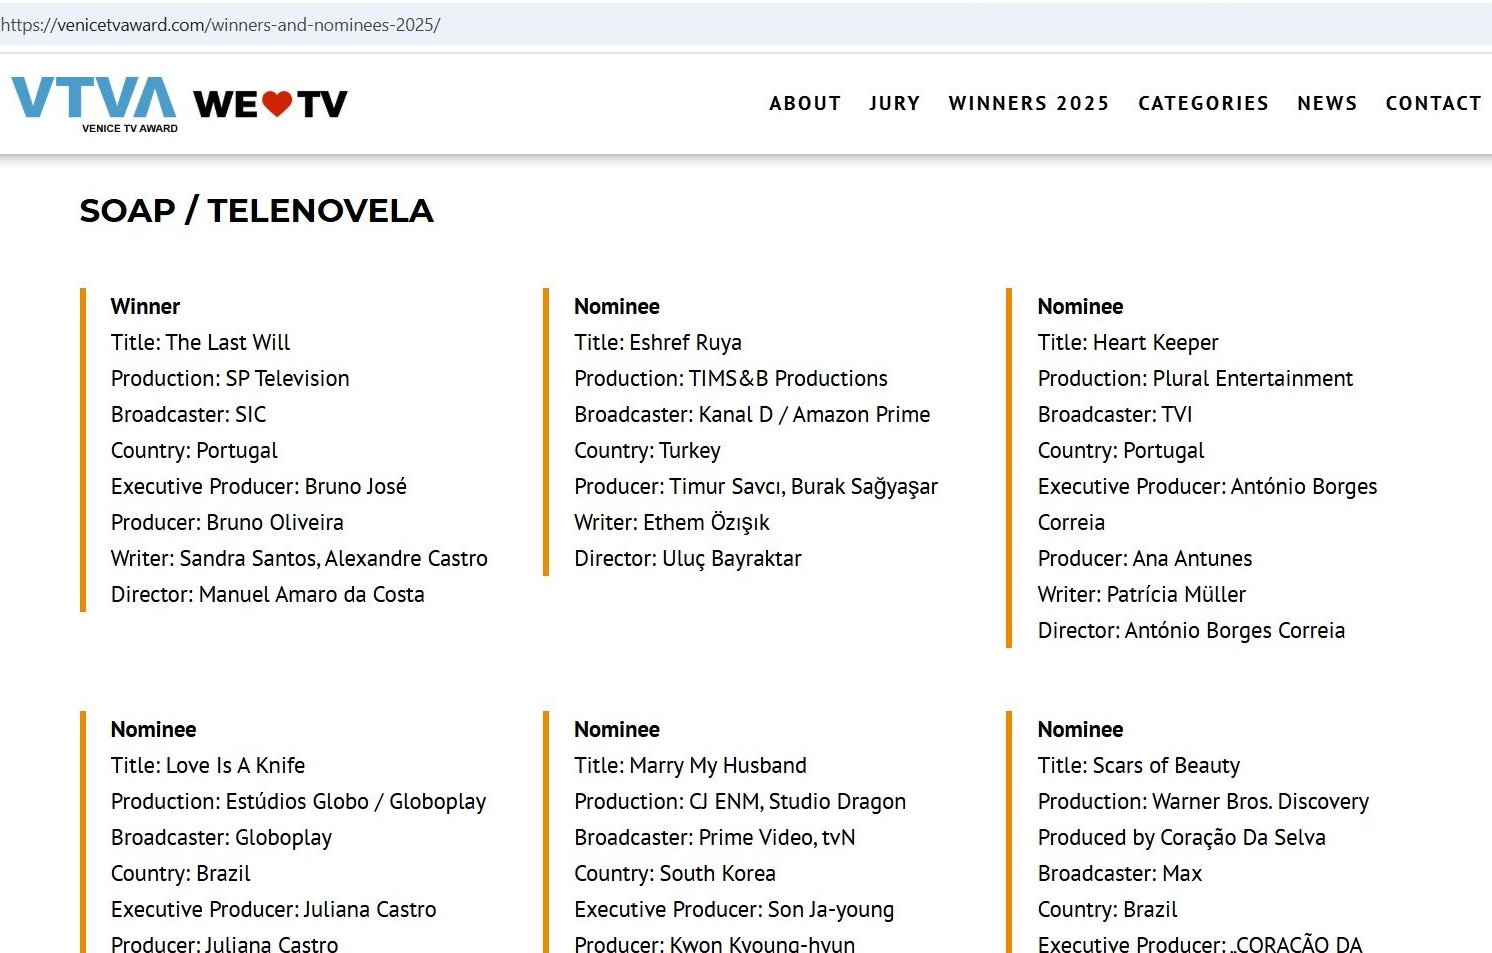Click Production: Plural Entertainment line
The height and width of the screenshot is (953, 1492).
coord(1194,379)
